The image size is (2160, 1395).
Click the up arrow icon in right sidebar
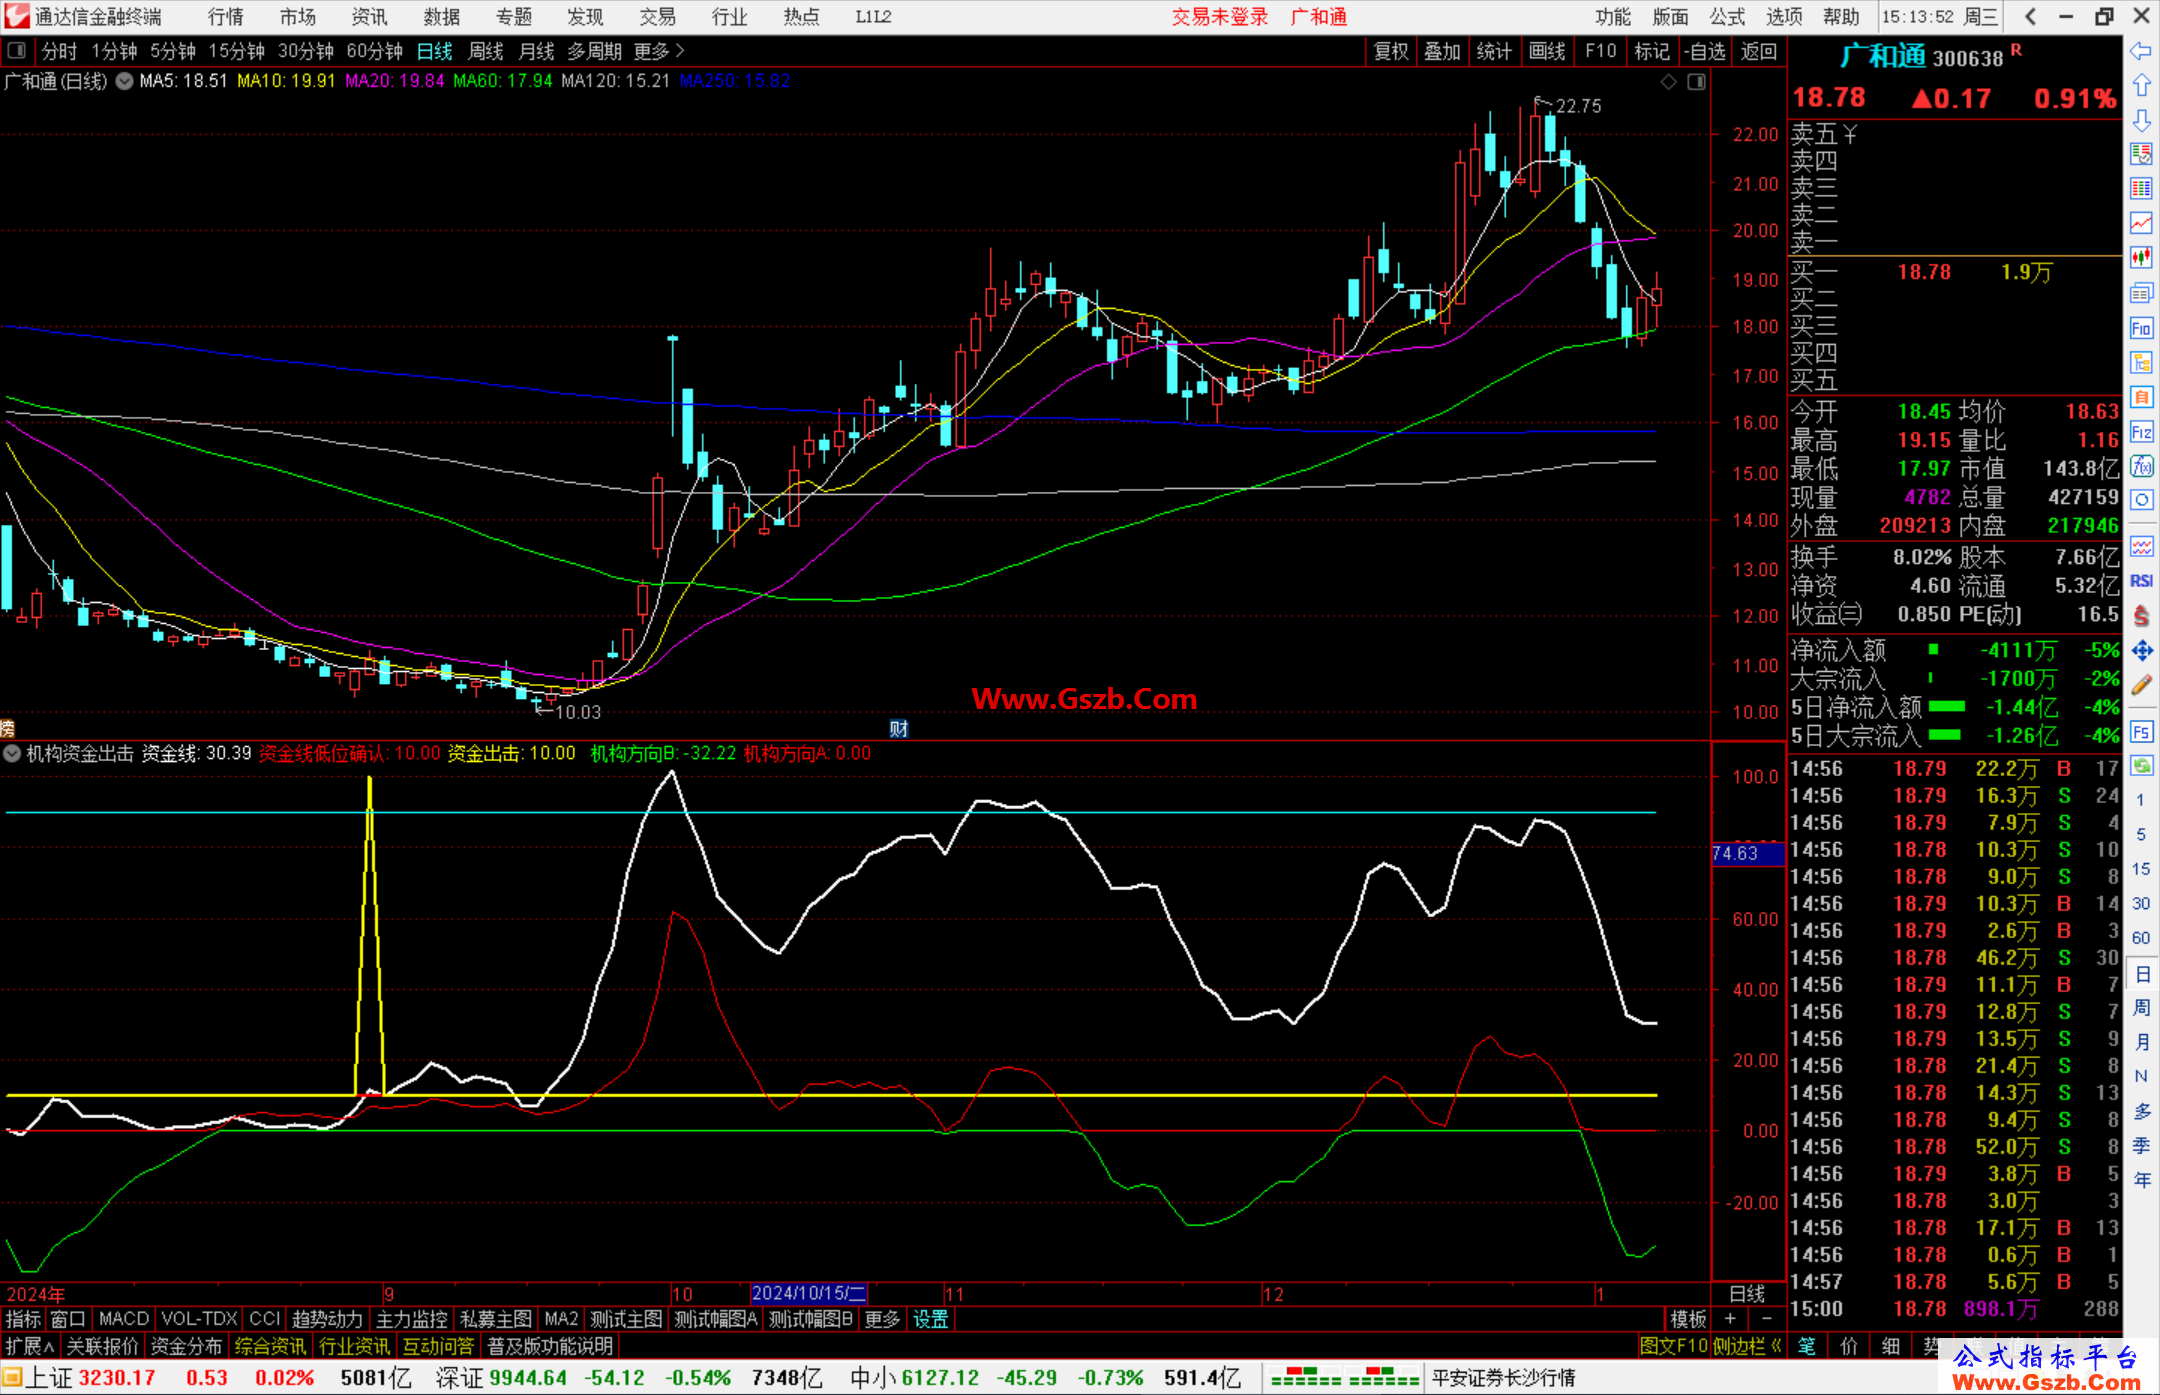(x=2141, y=86)
